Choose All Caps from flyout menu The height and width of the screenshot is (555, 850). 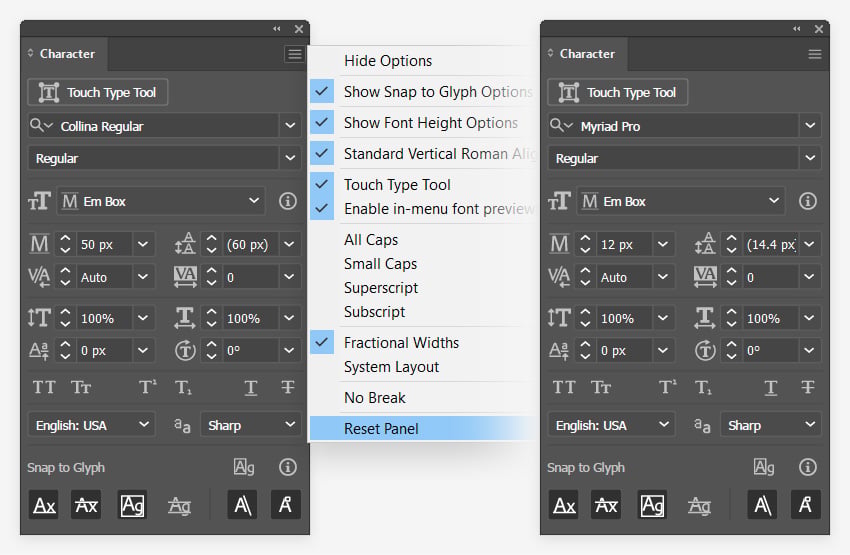(x=423, y=240)
